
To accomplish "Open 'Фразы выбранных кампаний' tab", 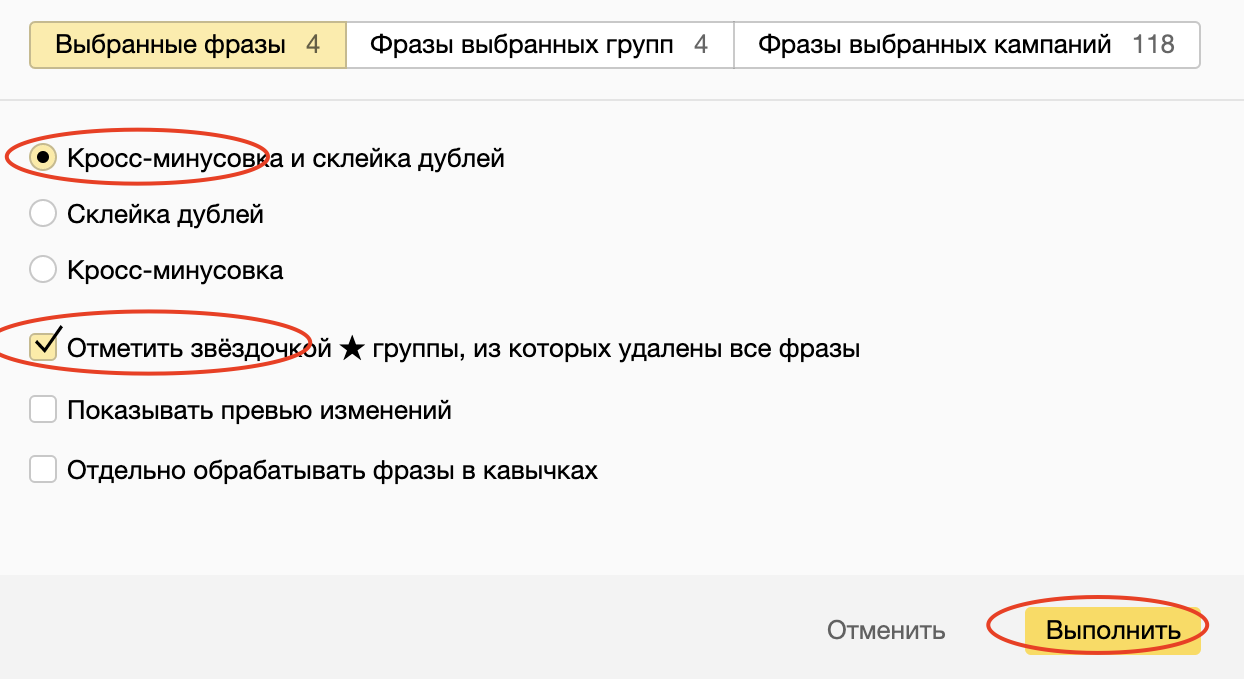I will pyautogui.click(x=934, y=45).
